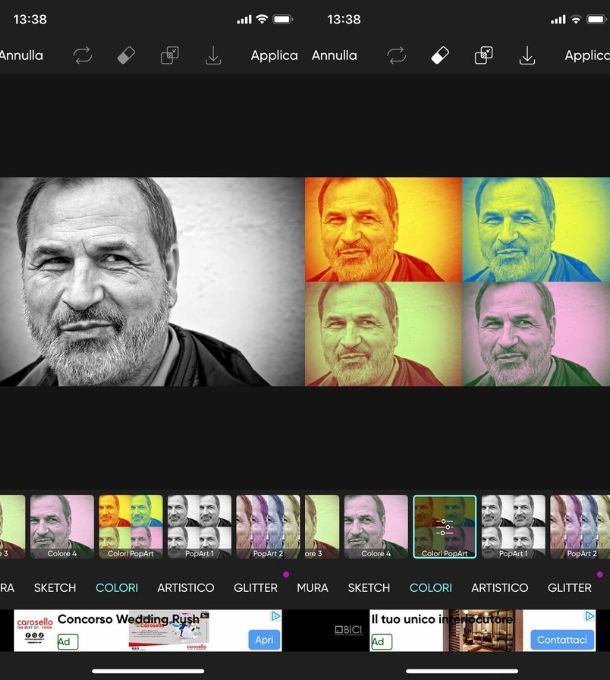Choose PopArt 1 filter in right screen
The height and width of the screenshot is (680, 610).
click(x=513, y=526)
